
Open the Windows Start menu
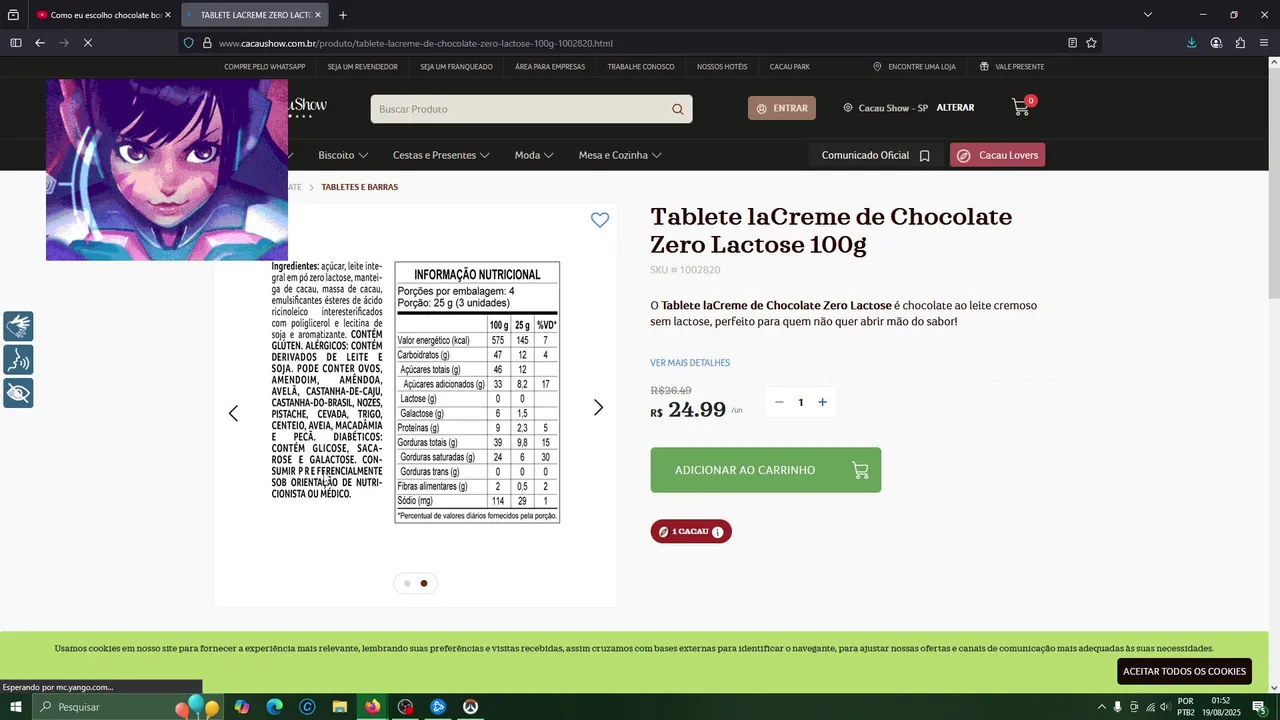click(x=16, y=707)
